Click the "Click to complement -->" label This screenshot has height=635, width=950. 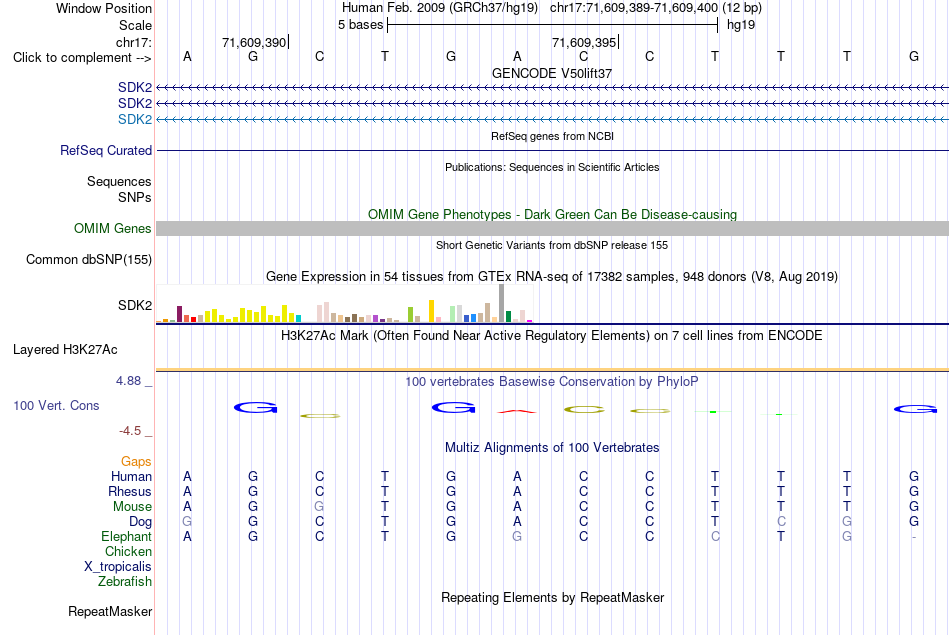tap(82, 58)
